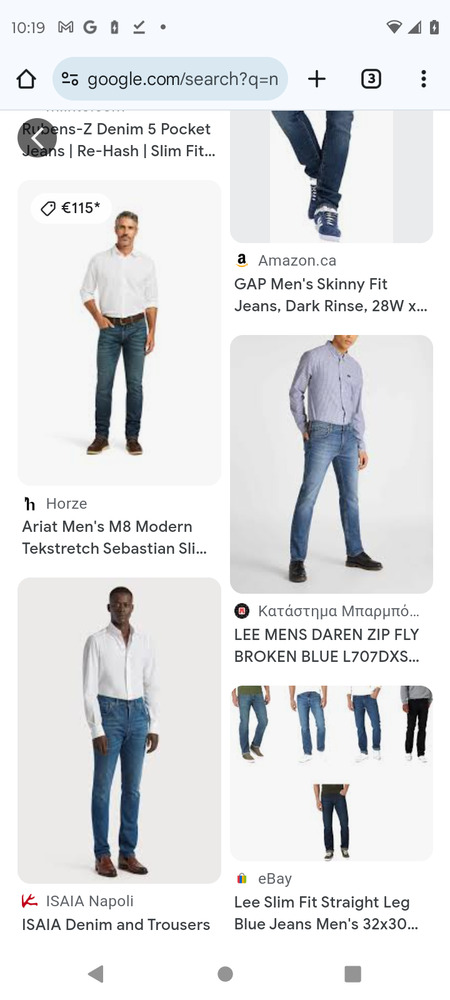The height and width of the screenshot is (1000, 450).
Task: Tap the €115 price tag badge
Action: click(71, 209)
